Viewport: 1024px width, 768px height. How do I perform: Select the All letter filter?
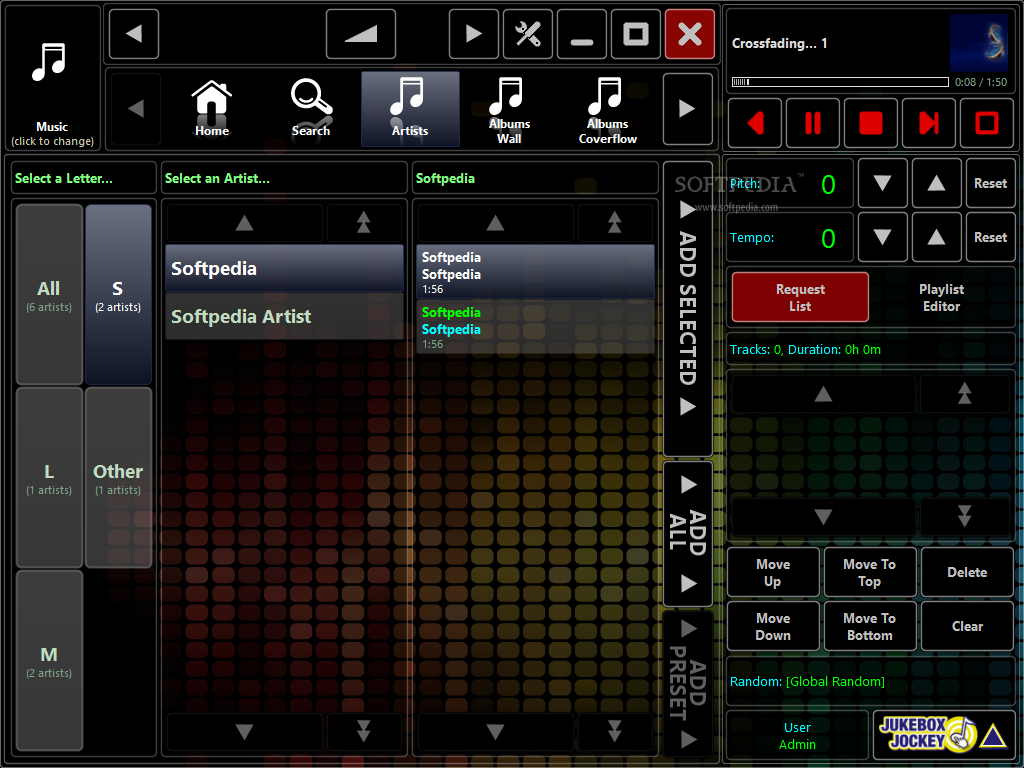(49, 295)
